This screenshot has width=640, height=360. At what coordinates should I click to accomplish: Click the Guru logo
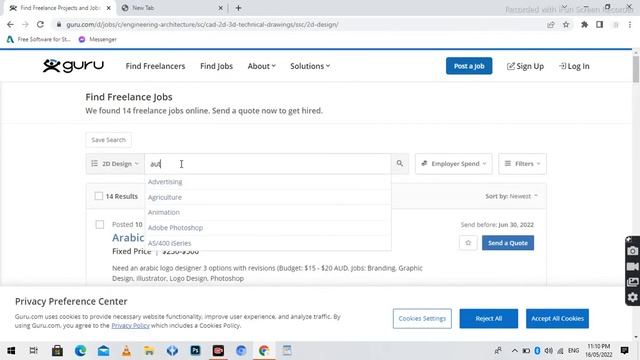click(x=73, y=66)
